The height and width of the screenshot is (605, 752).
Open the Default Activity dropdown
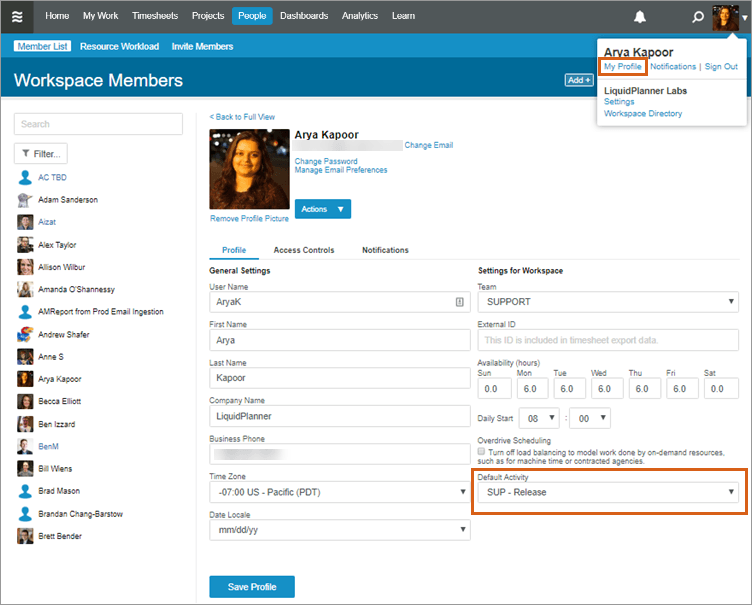(x=607, y=492)
